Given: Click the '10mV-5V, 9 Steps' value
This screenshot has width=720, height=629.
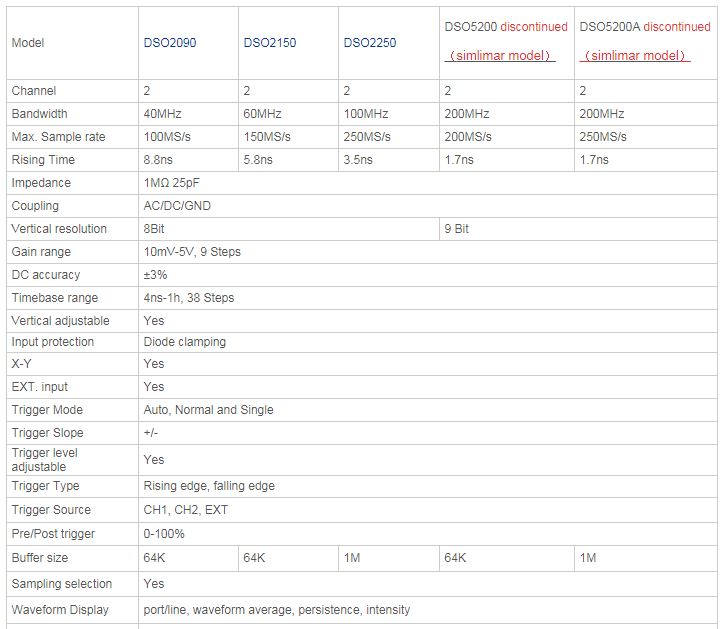Looking at the screenshot, I should tap(192, 252).
